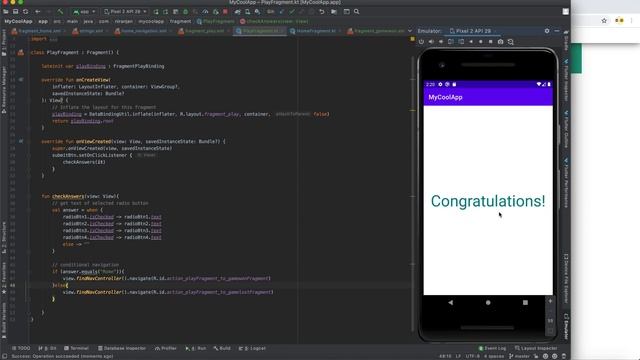Open the '4 spaces' indent selector
Screen dimensions: 640x360
point(494,356)
